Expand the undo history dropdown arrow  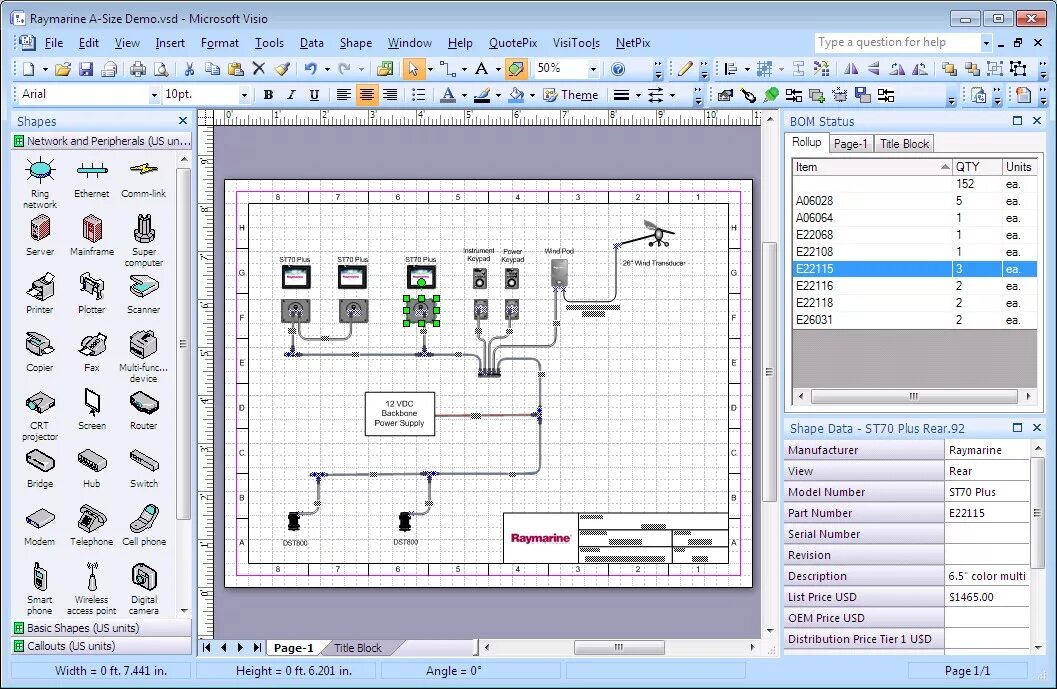pos(327,69)
